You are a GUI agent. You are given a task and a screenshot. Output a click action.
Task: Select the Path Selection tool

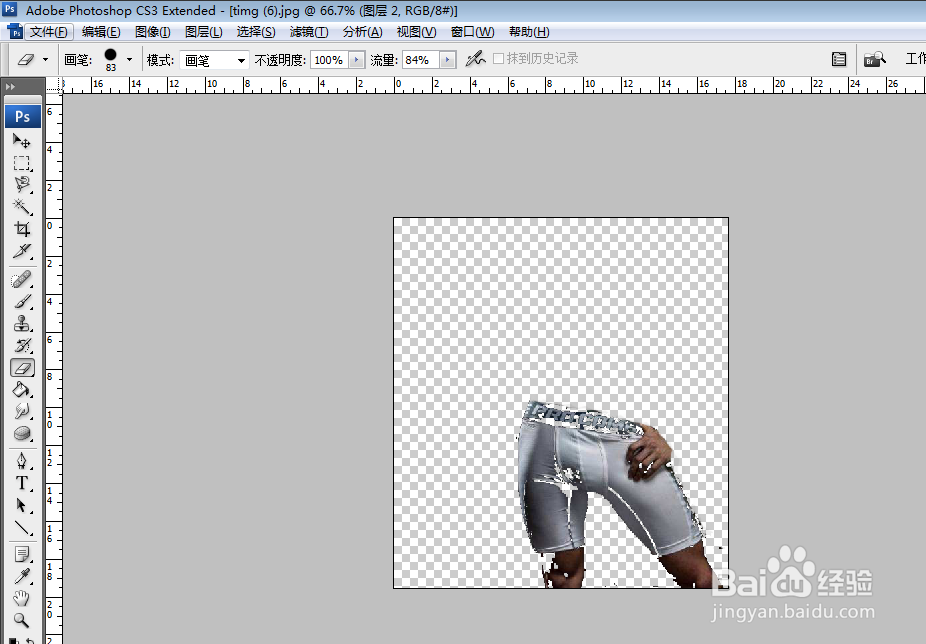[22, 506]
